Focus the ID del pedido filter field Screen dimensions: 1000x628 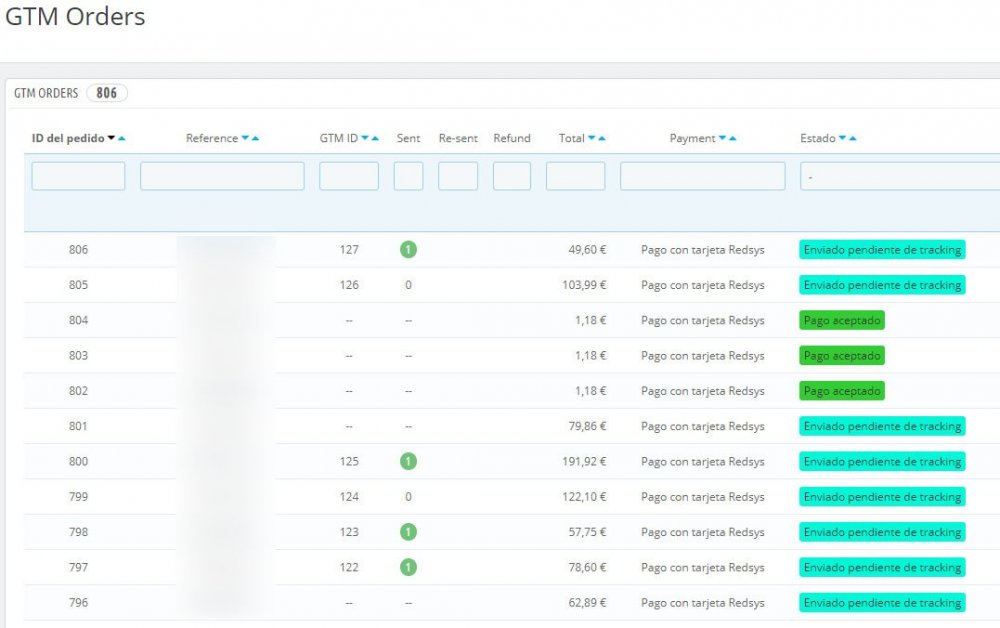click(78, 176)
